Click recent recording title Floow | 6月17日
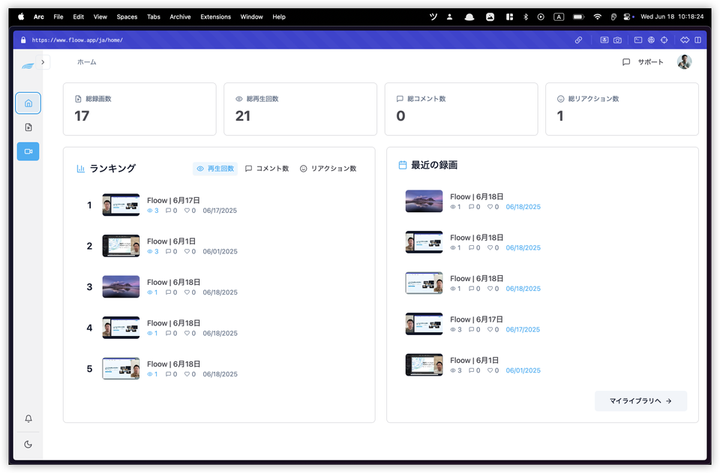The height and width of the screenshot is (473, 720). 476,319
